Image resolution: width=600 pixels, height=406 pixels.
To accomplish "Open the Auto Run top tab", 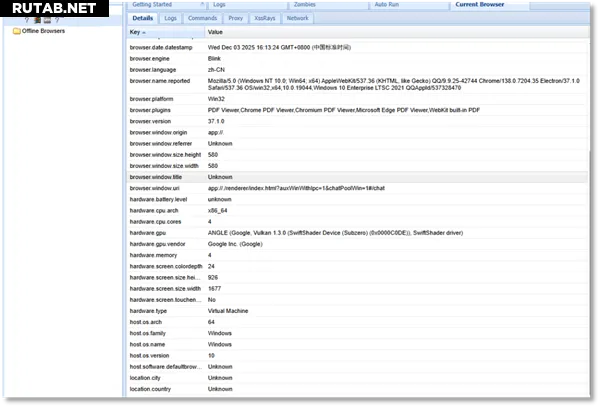I will [x=386, y=5].
